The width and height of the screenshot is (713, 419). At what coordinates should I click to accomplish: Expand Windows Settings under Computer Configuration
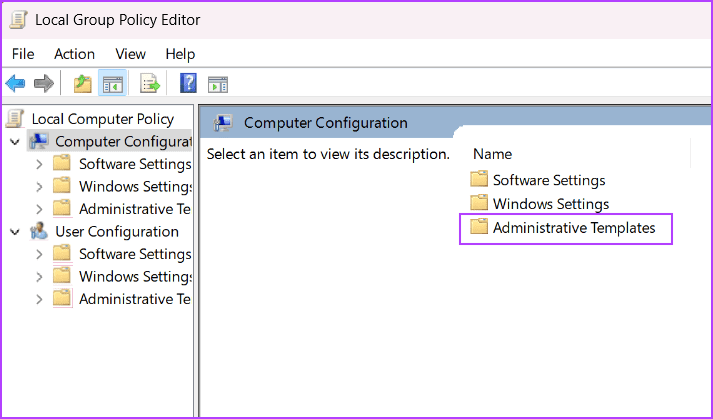40,187
